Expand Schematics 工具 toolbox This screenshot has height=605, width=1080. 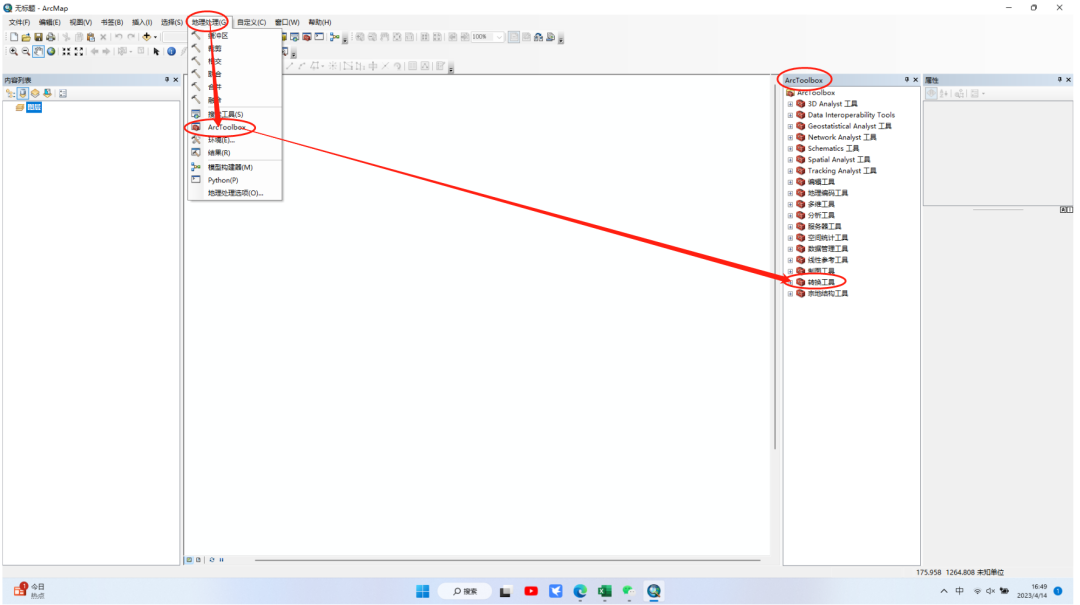point(791,149)
